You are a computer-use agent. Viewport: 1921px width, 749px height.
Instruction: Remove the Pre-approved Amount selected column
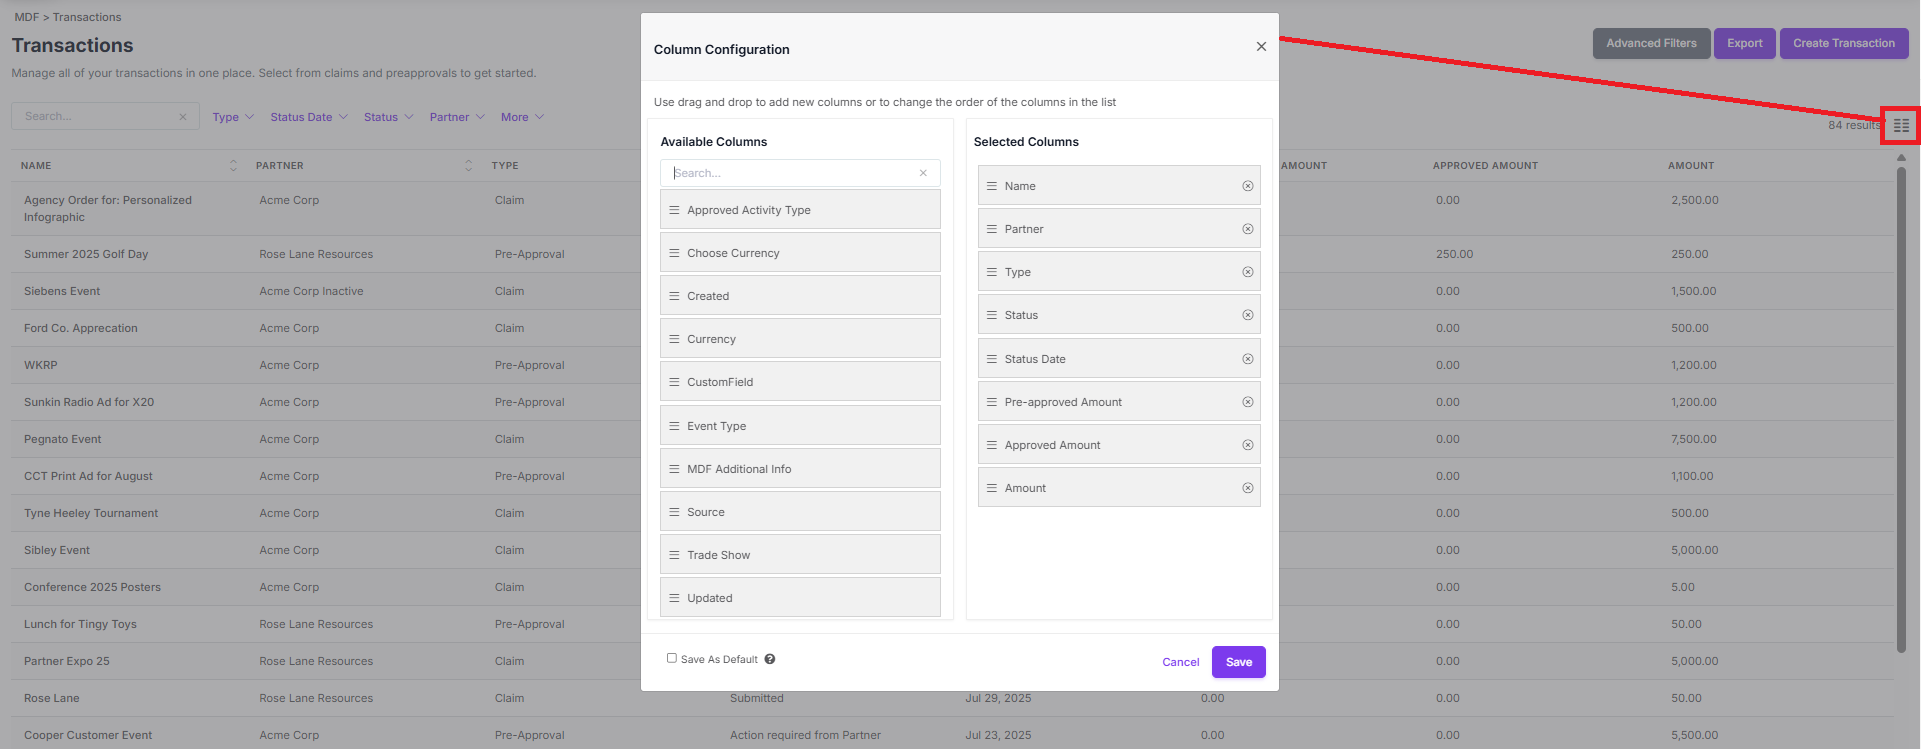click(x=1248, y=402)
